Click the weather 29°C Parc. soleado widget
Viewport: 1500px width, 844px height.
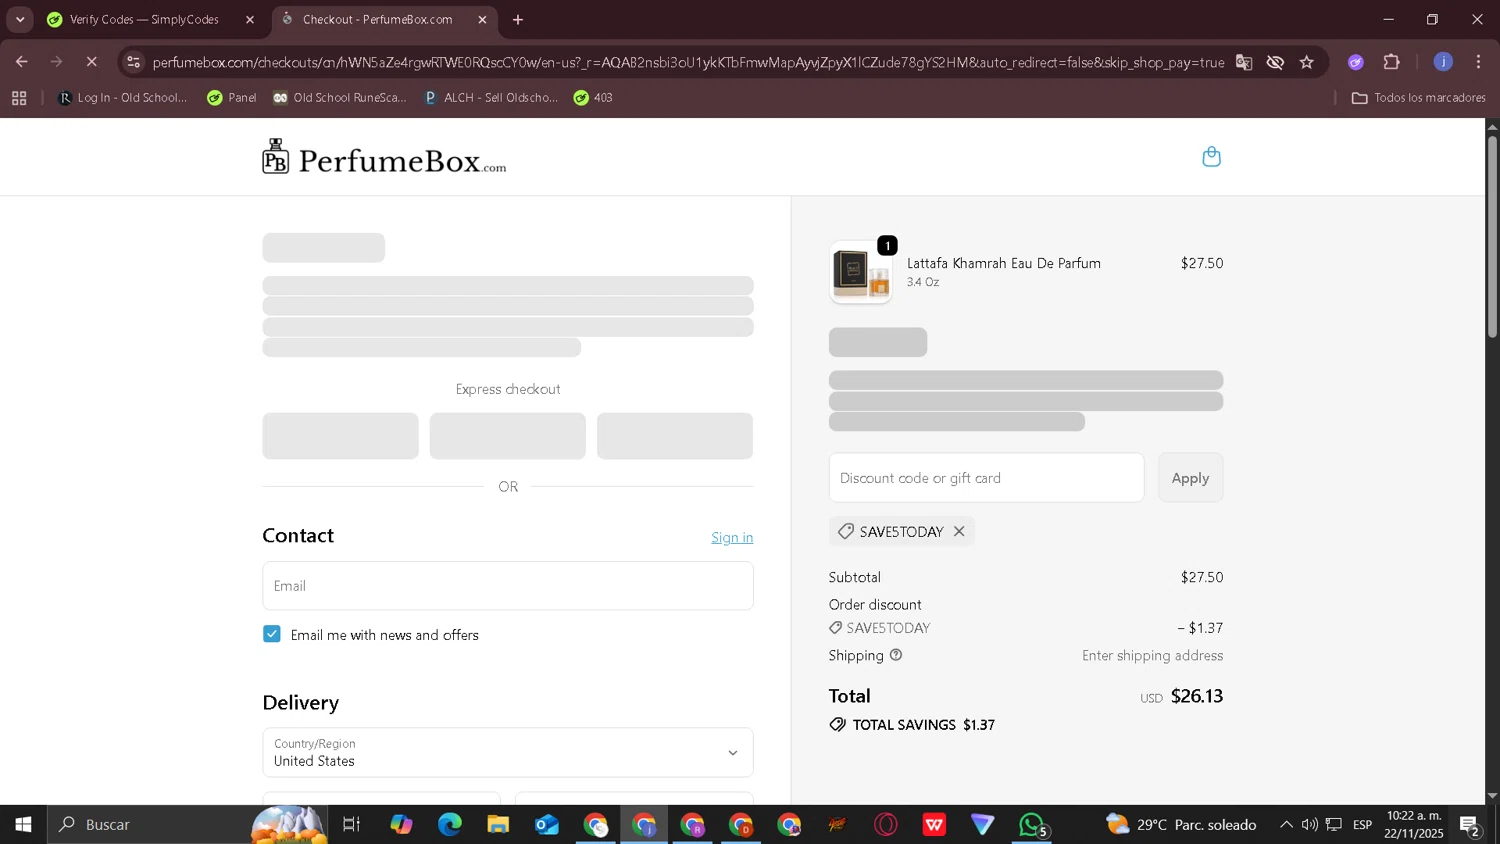[1181, 825]
